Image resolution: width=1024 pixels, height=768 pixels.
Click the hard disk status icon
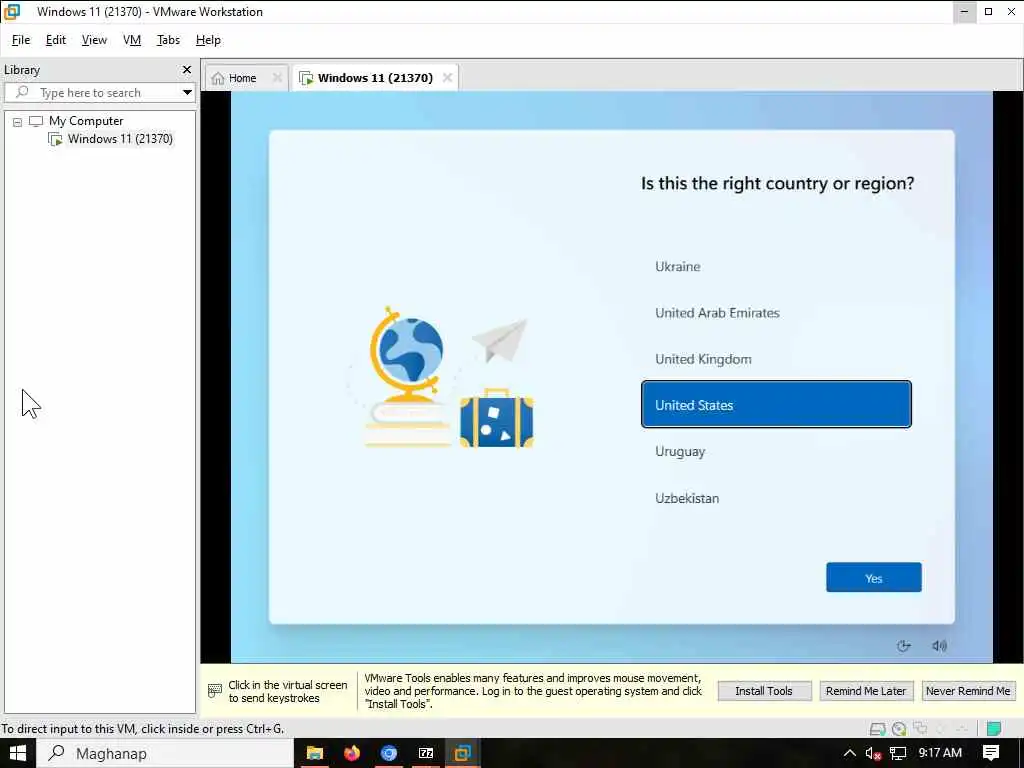pyautogui.click(x=878, y=729)
